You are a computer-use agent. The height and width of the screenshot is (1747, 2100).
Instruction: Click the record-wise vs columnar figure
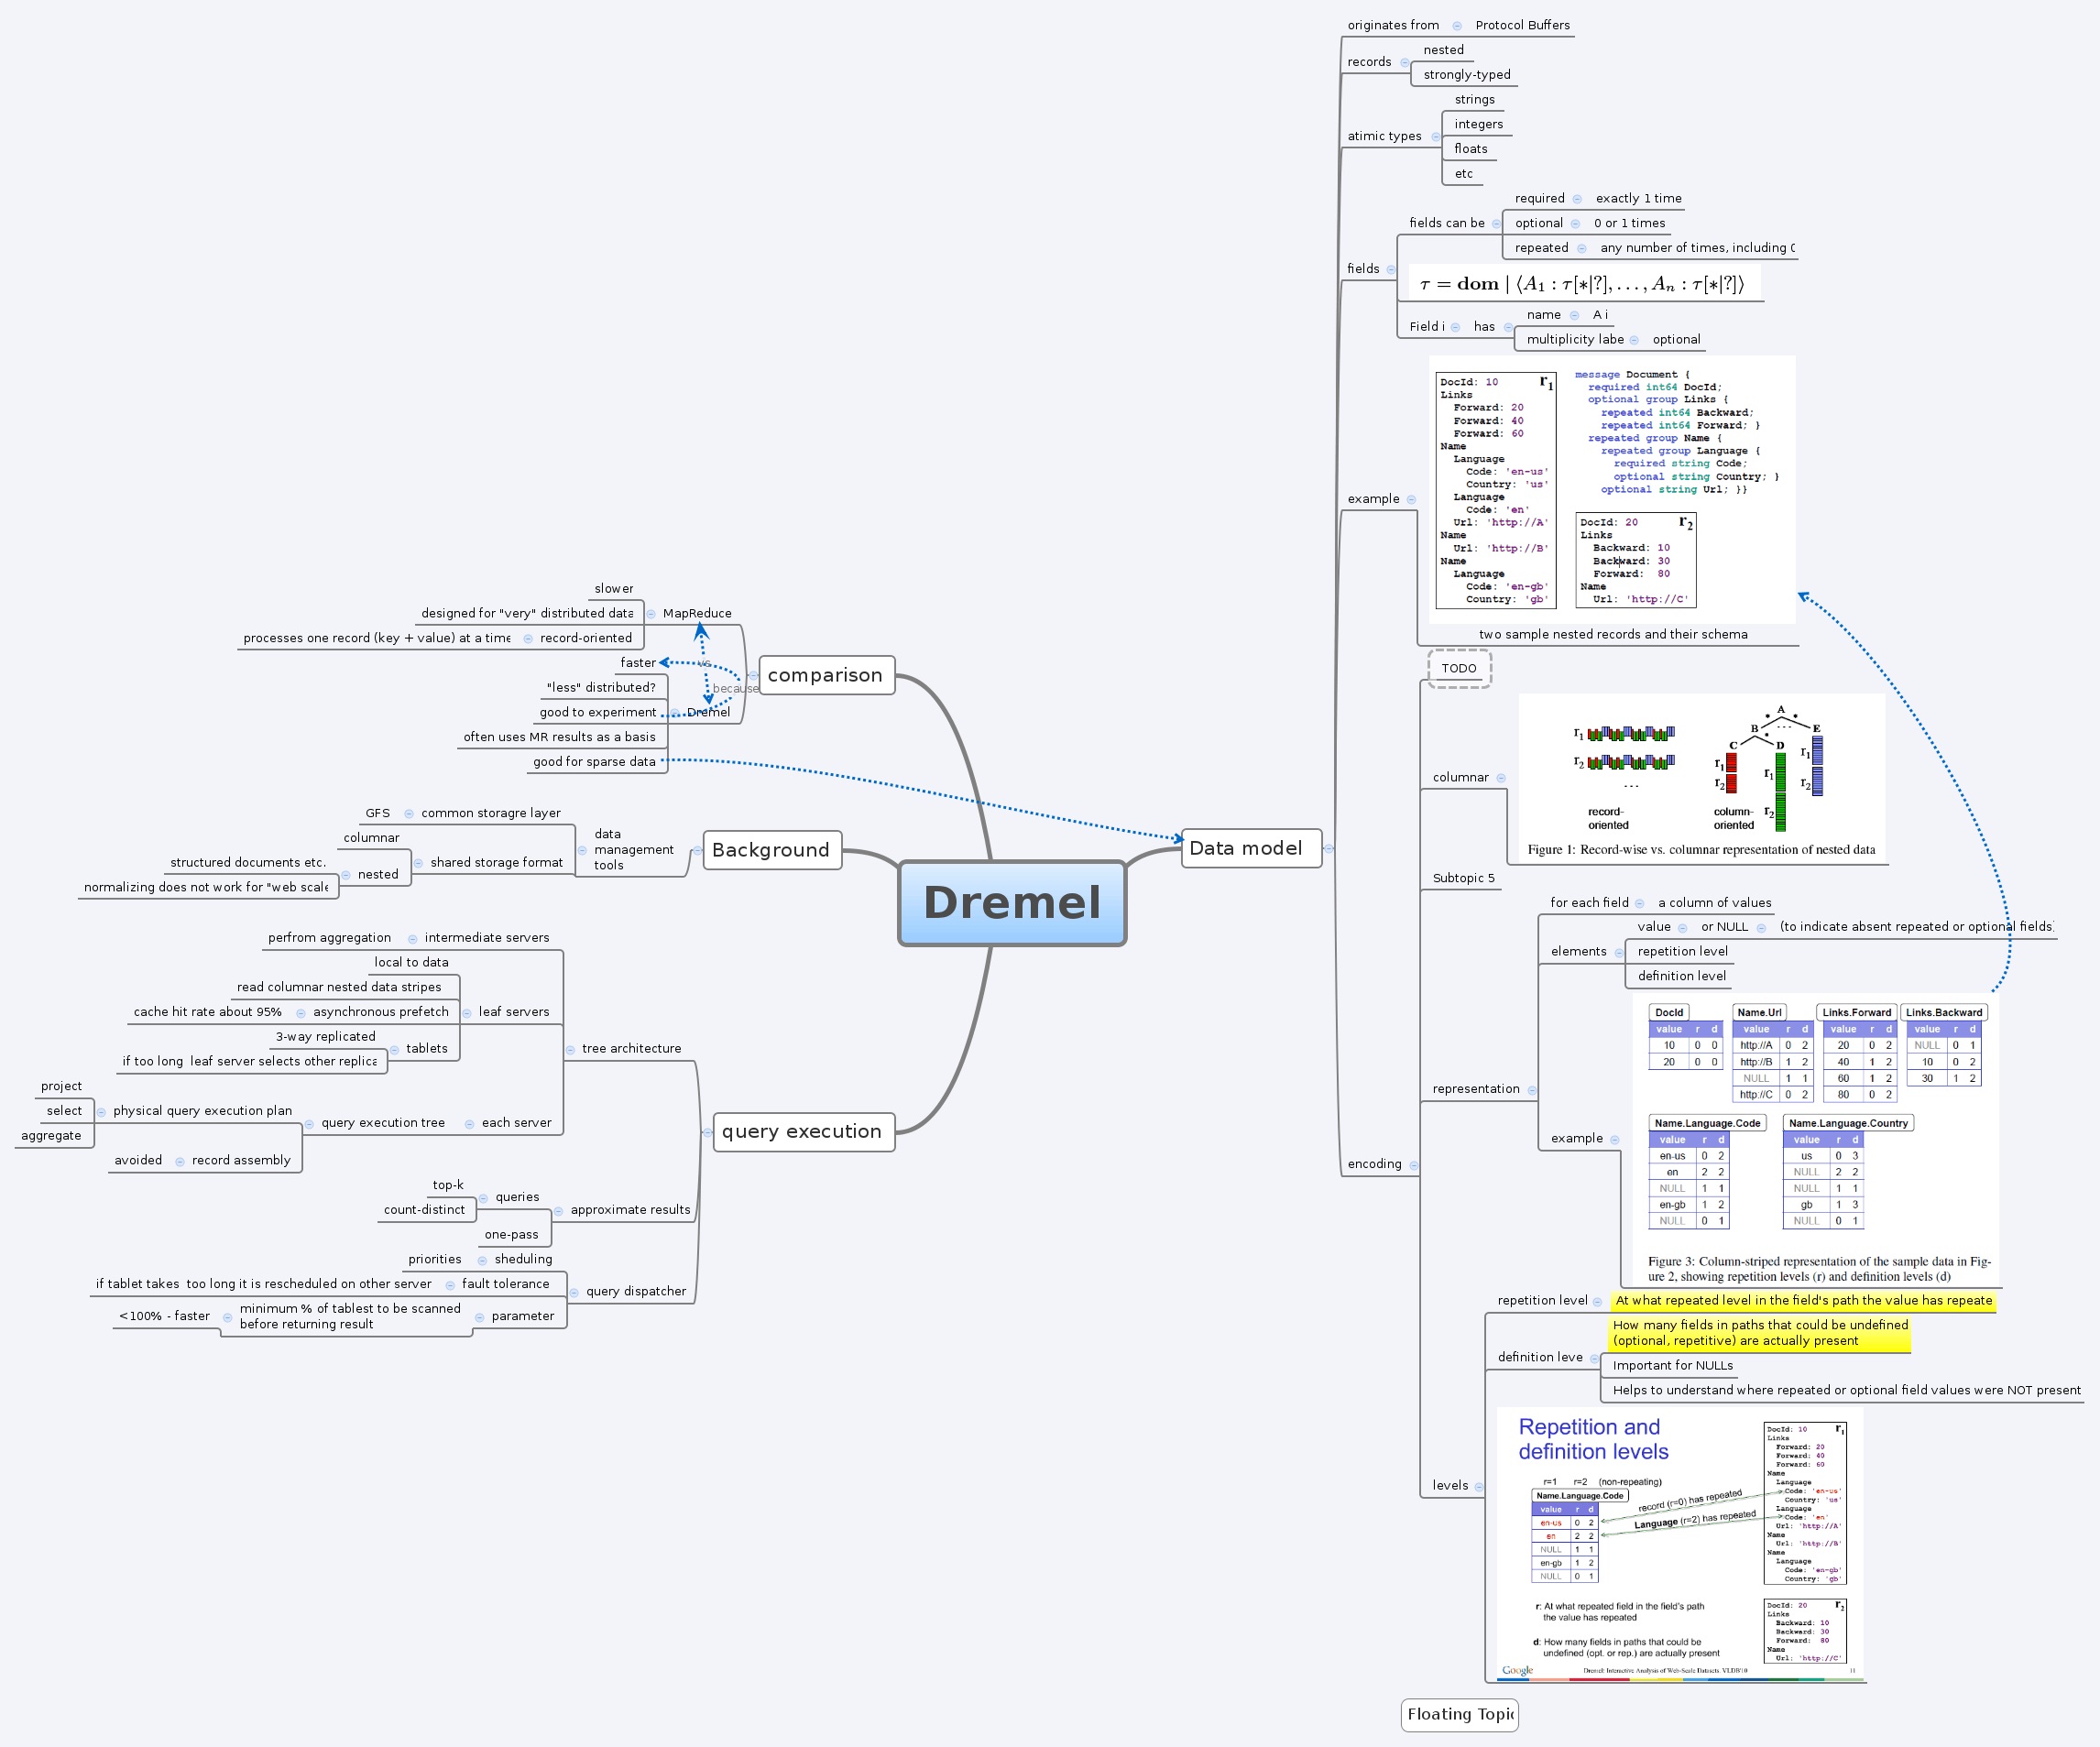tap(1701, 777)
